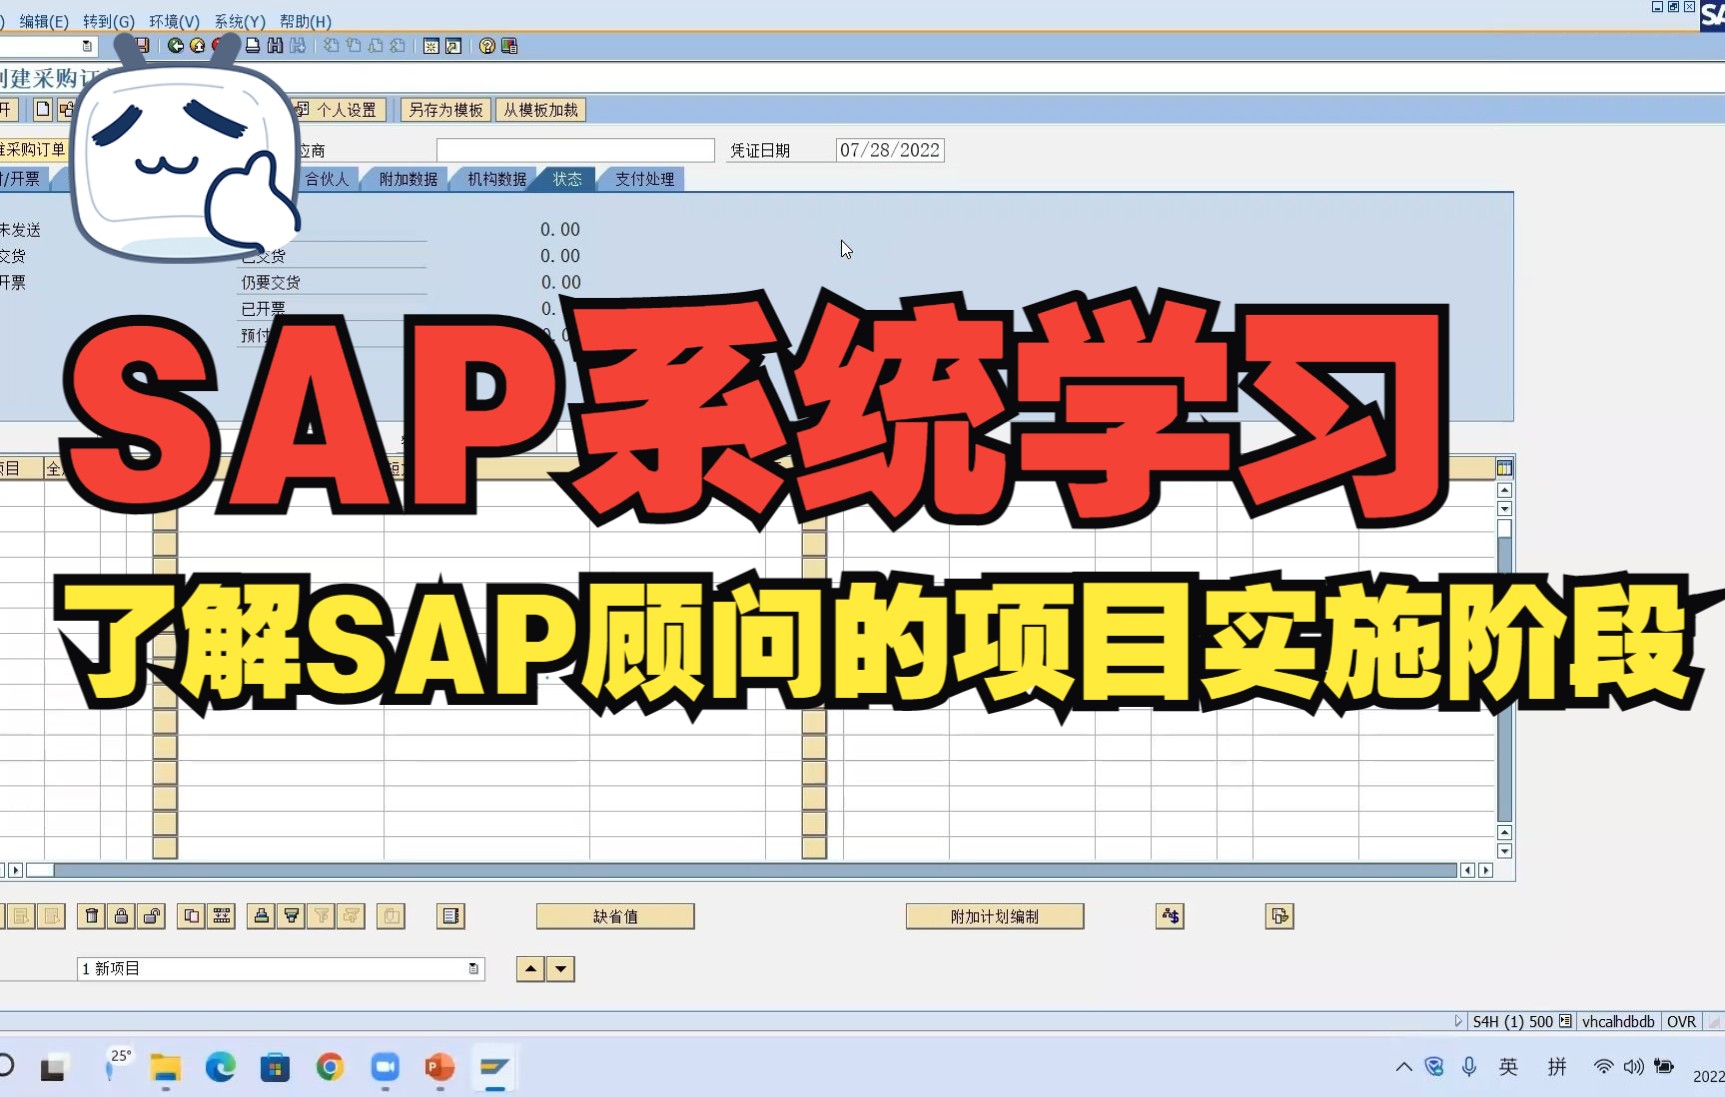1725x1097 pixels.
Task: Switch to the 合伙人 tab
Action: (x=327, y=179)
